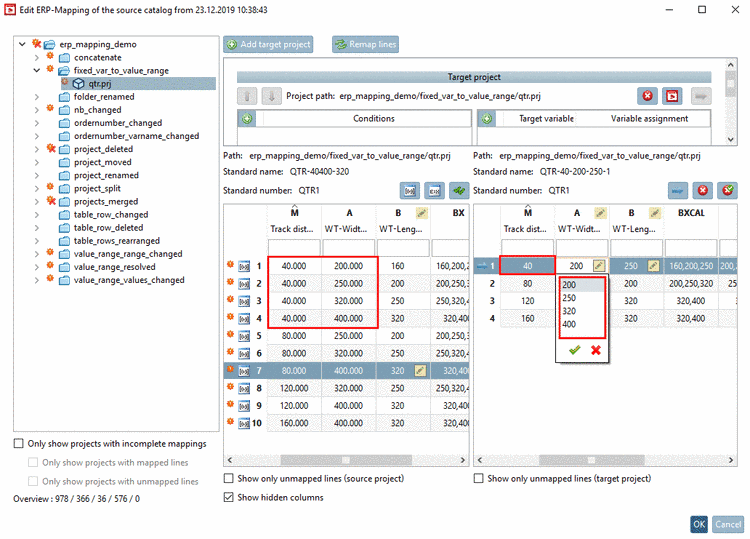750x539 pixels.
Task: Click scroll-down arrow of Target project panel
Action: [x=730, y=139]
